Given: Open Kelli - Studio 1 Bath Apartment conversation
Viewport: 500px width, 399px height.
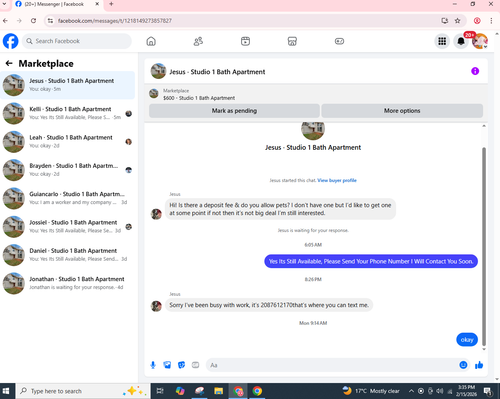Looking at the screenshot, I should tap(68, 113).
